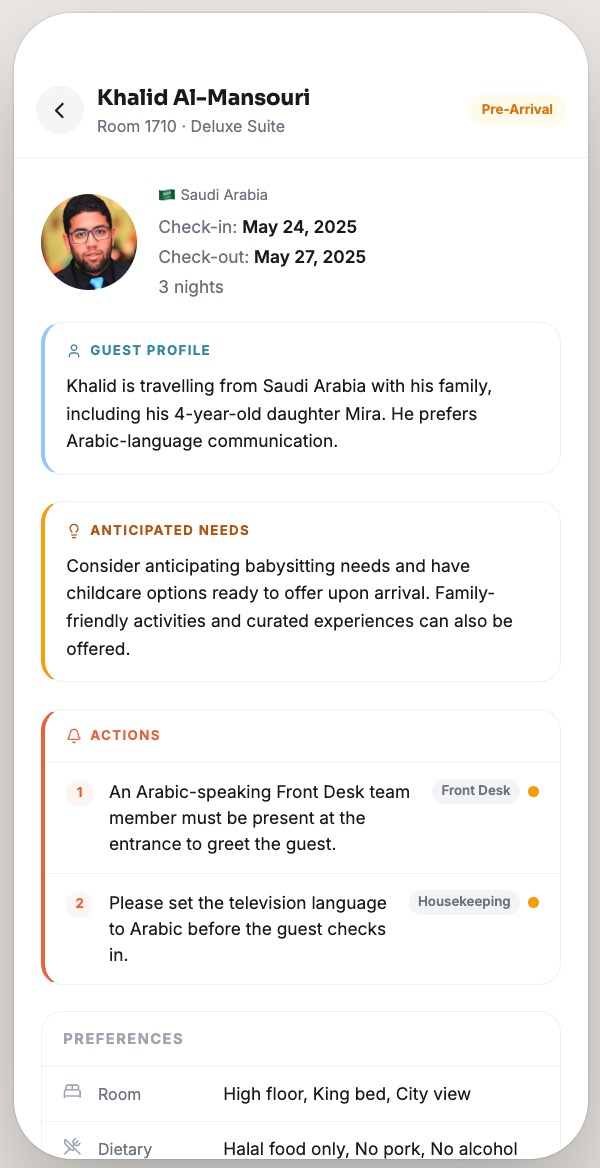
Task: Click the Actions bell icon
Action: tap(74, 735)
